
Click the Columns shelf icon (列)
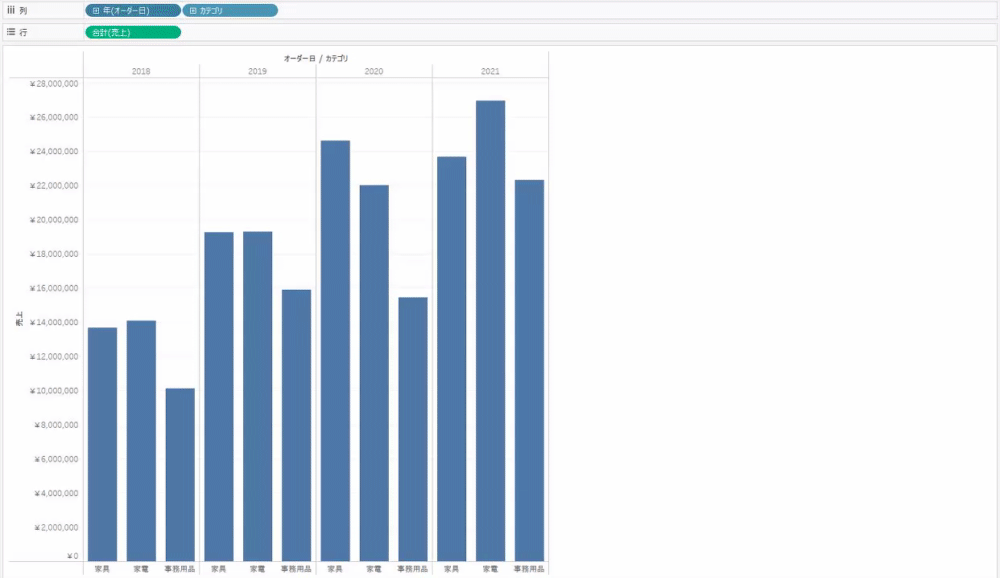tap(11, 10)
